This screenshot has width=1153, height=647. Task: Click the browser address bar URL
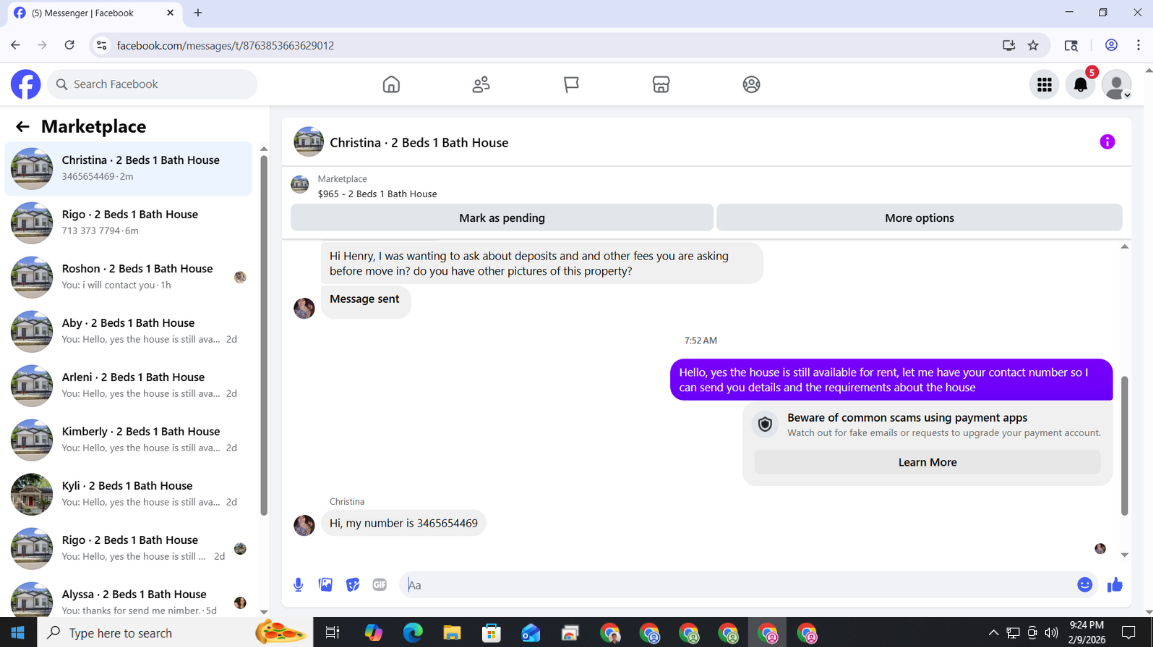click(x=225, y=46)
